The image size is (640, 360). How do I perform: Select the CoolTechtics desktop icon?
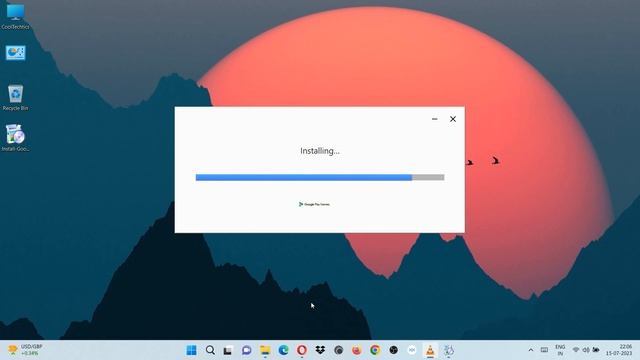15,16
